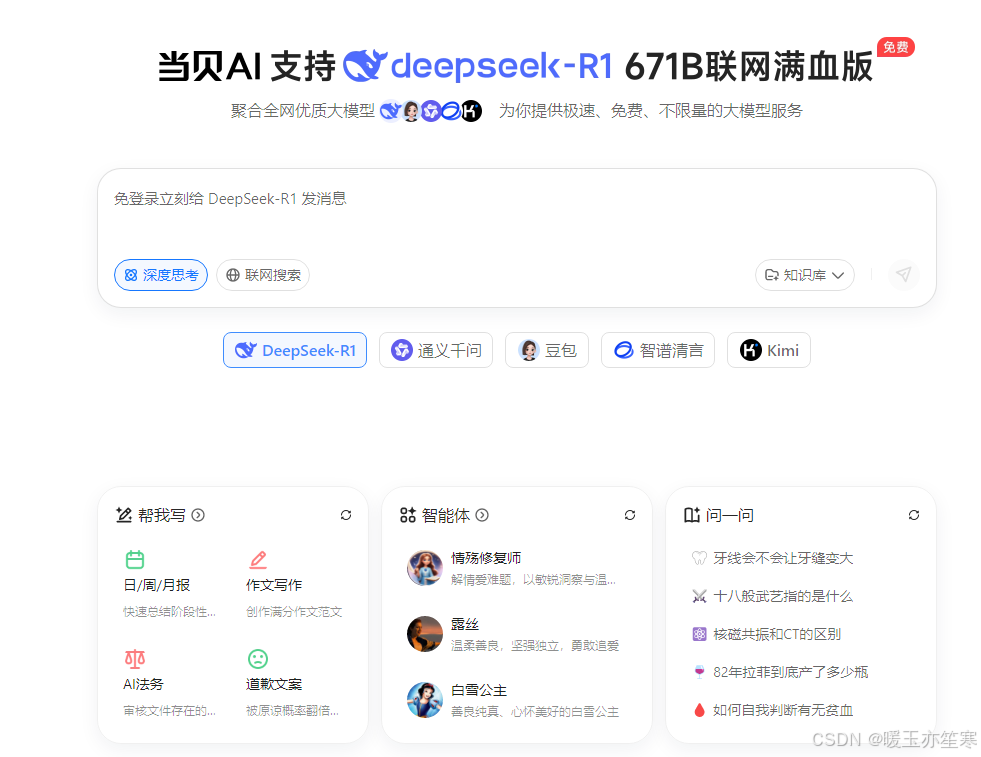The width and height of the screenshot is (981, 757).
Task: Click the wine glass icon beside 82年拉菲
Action: (x=699, y=672)
